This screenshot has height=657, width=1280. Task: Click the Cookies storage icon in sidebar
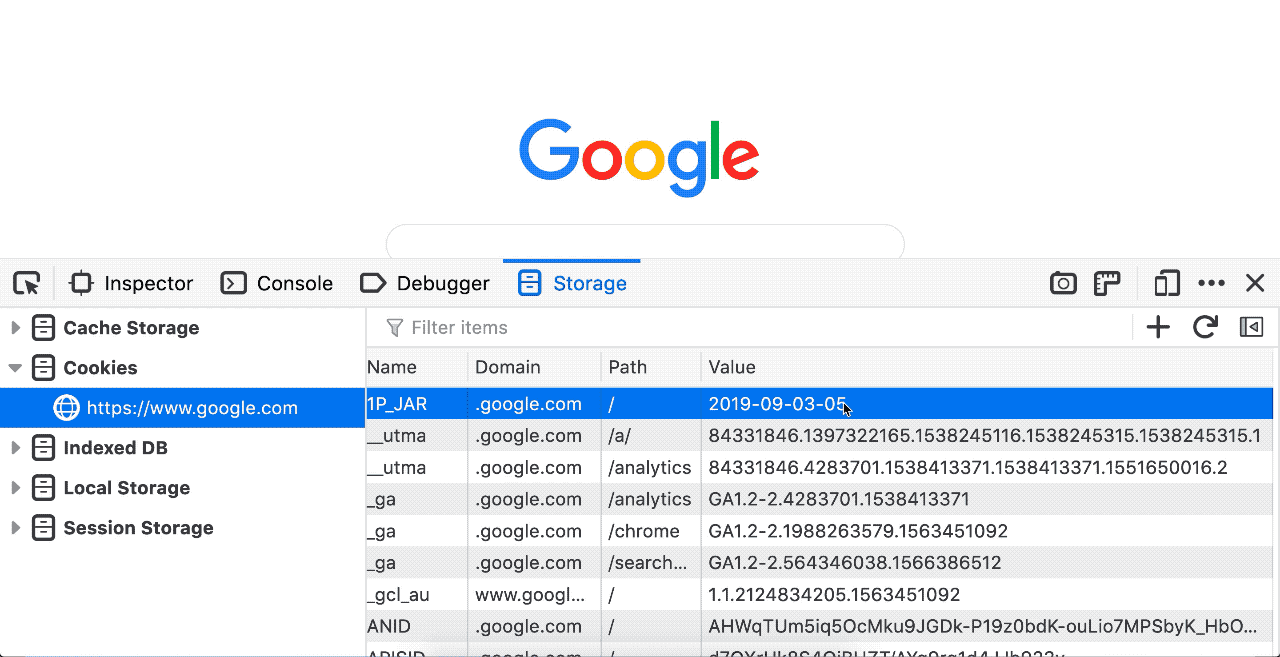43,367
